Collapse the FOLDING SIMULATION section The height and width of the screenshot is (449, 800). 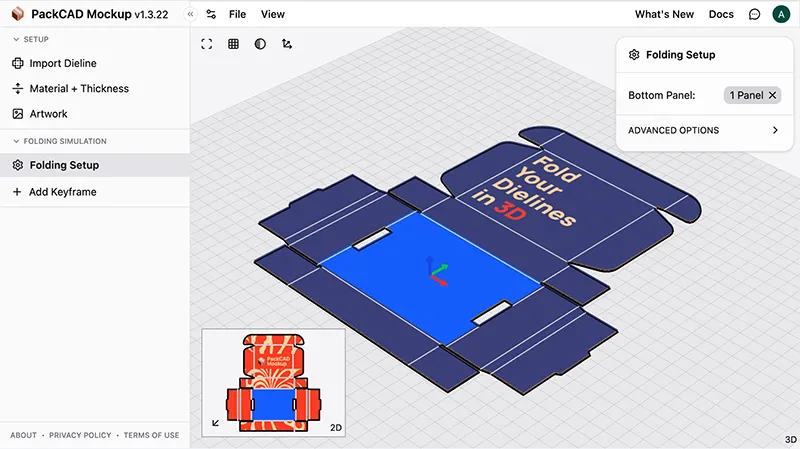coord(60,141)
